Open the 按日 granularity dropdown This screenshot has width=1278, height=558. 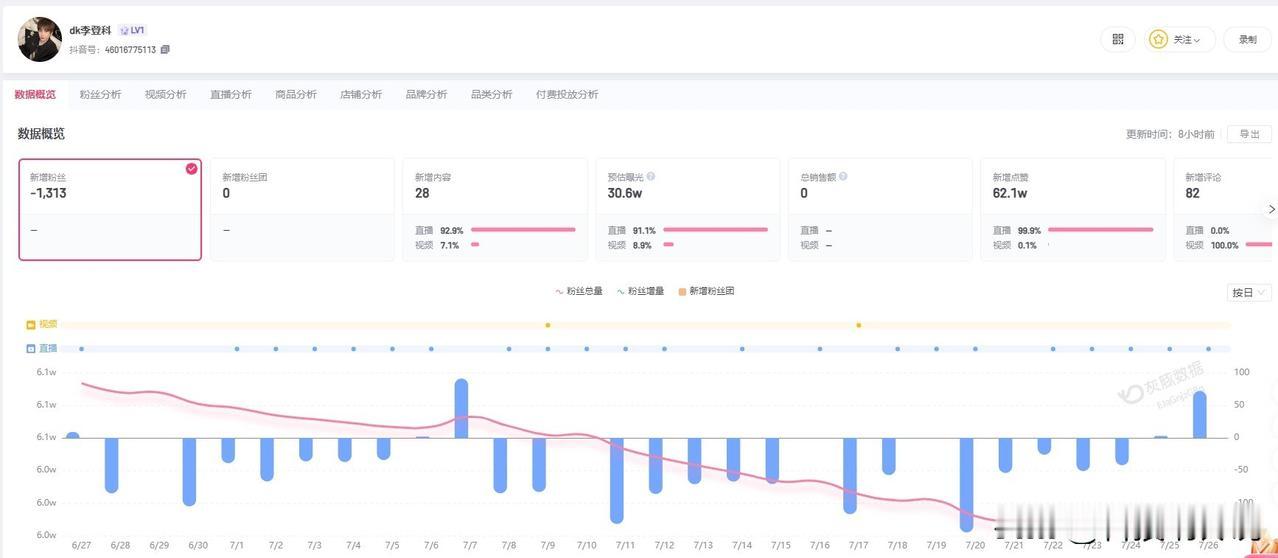[x=1249, y=293]
